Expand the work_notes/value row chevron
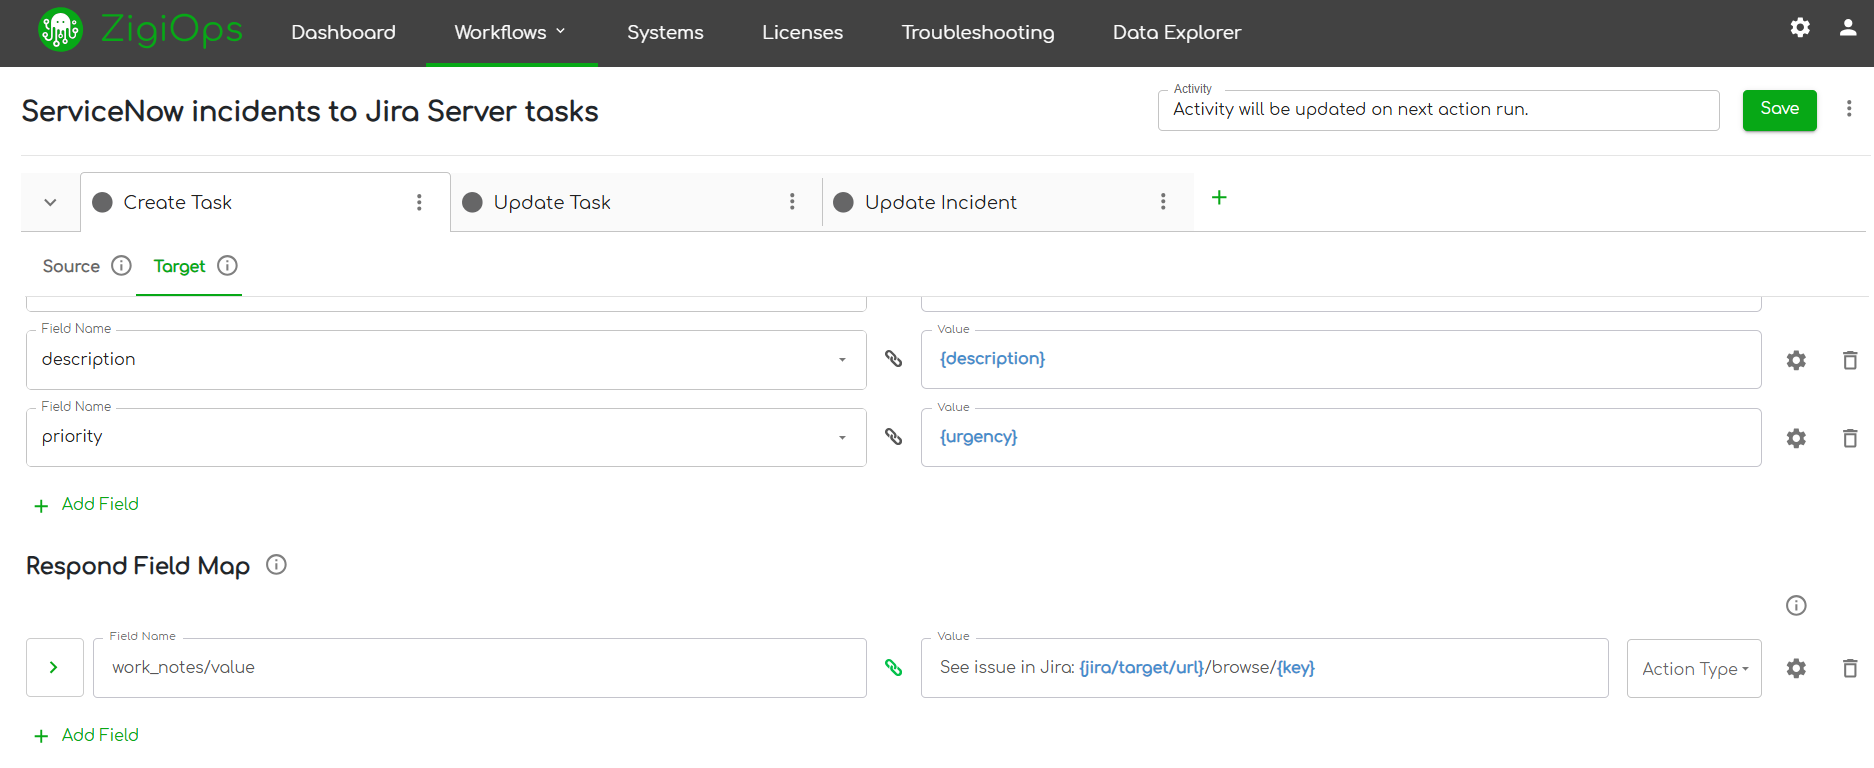This screenshot has height=768, width=1874. (54, 667)
